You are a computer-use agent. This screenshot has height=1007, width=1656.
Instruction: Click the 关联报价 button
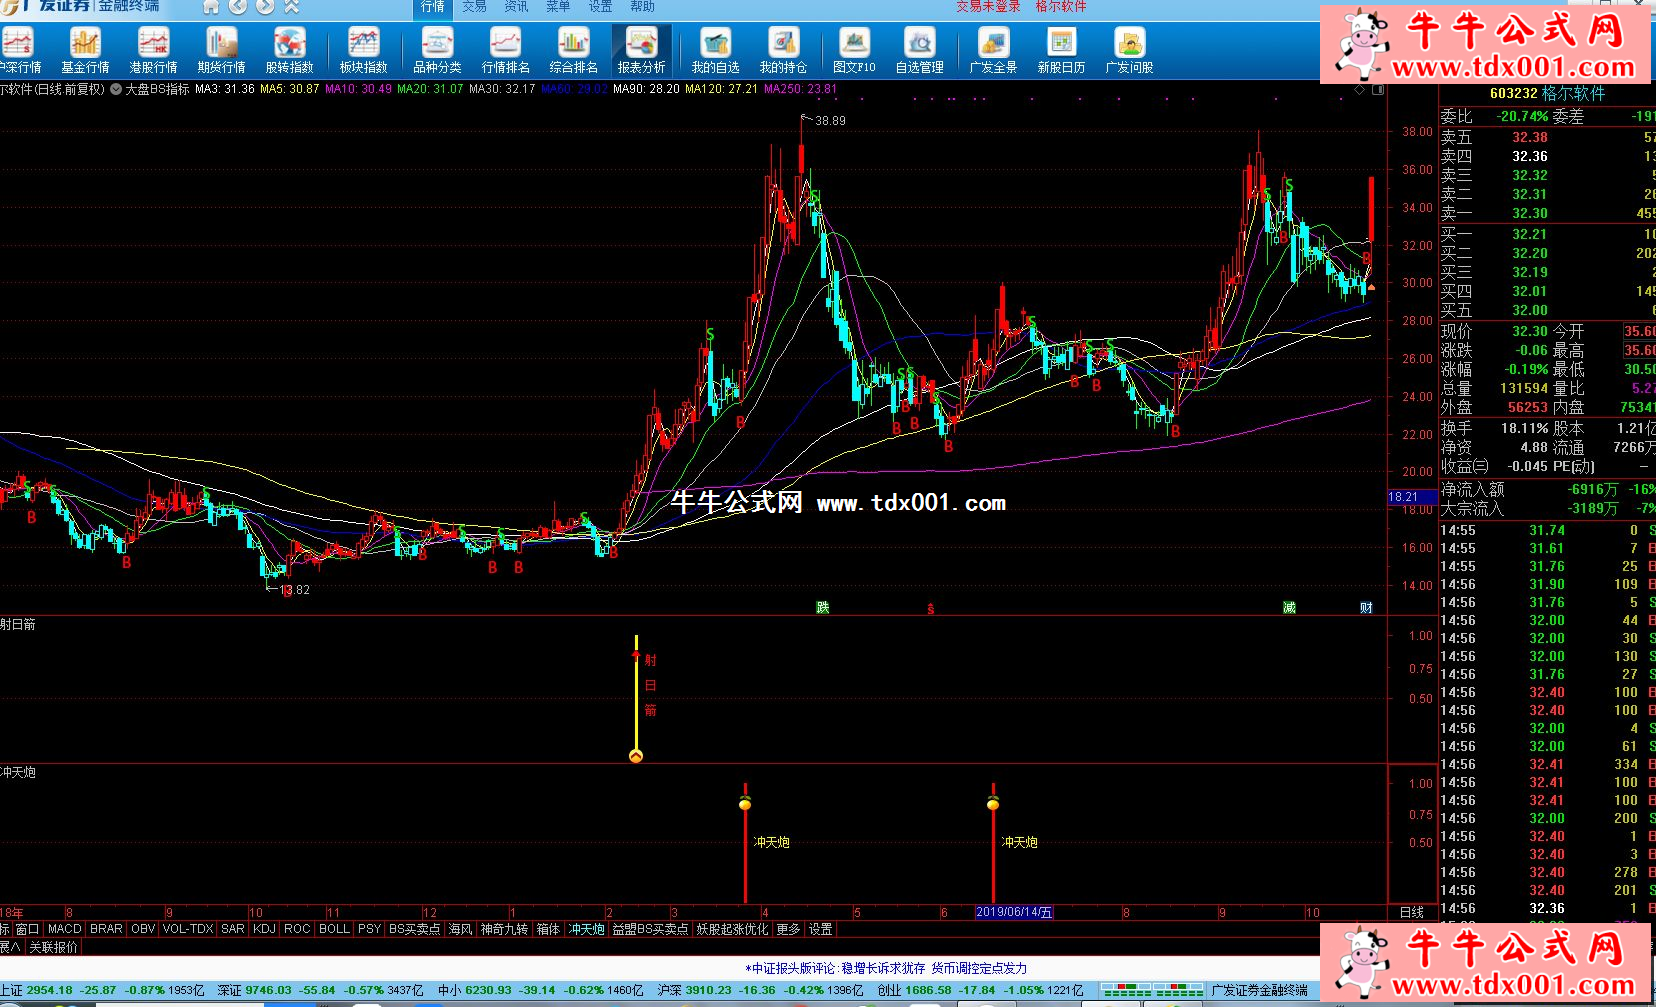[x=53, y=947]
